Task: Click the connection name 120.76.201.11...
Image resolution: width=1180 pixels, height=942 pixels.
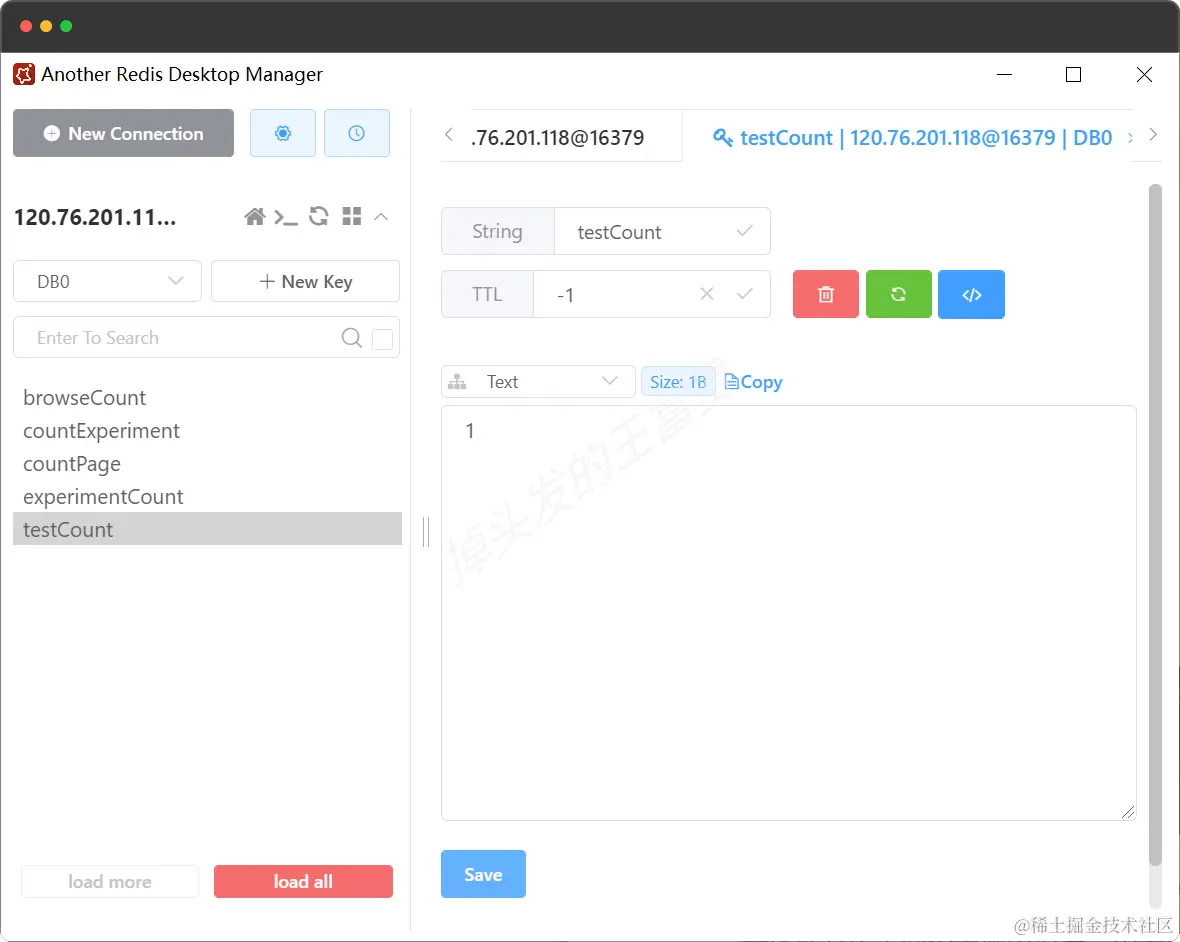Action: (95, 217)
